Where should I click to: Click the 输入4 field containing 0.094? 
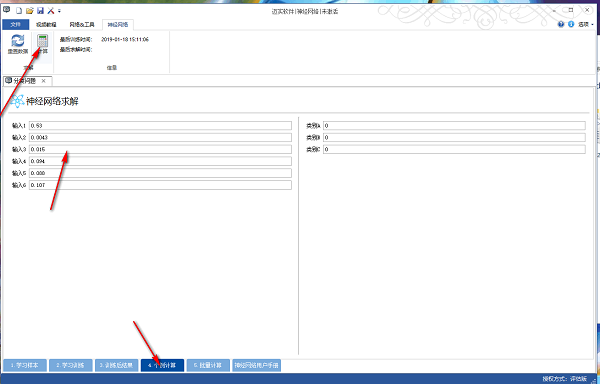pyautogui.click(x=160, y=161)
